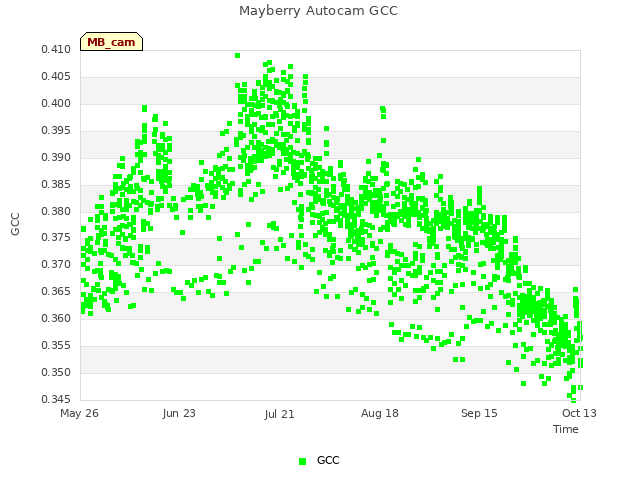Click the 0.400 y-axis tick label
This screenshot has width=640, height=480.
(x=56, y=103)
